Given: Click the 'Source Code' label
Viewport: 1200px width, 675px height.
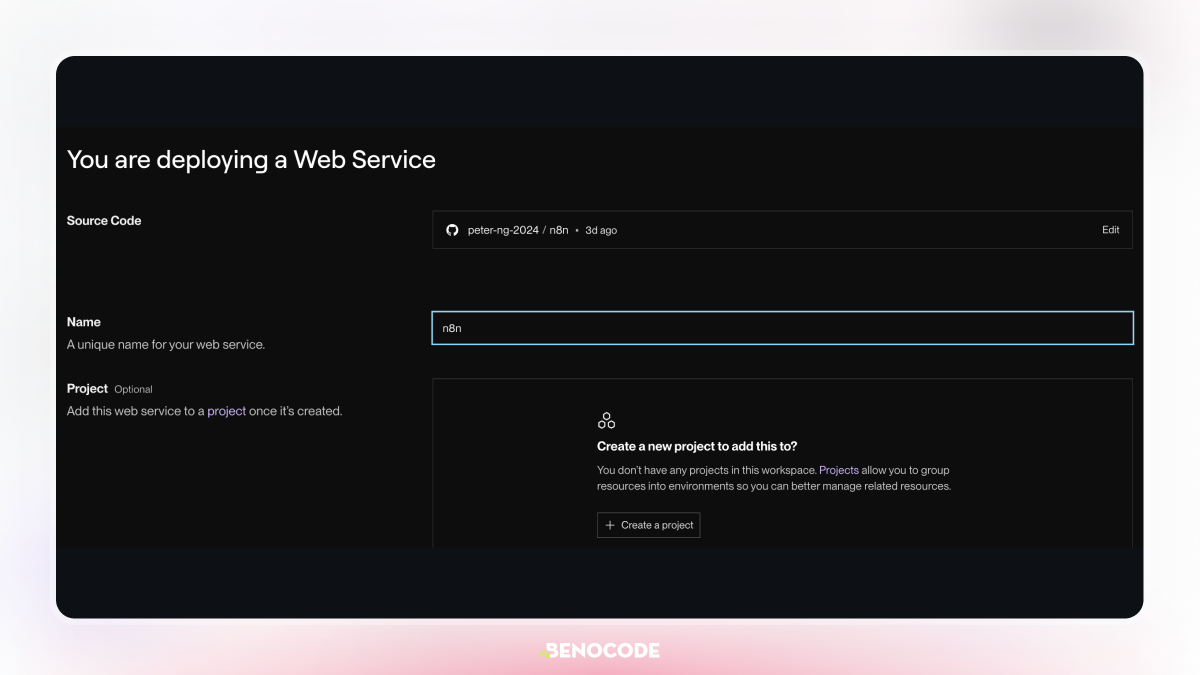Looking at the screenshot, I should point(104,221).
